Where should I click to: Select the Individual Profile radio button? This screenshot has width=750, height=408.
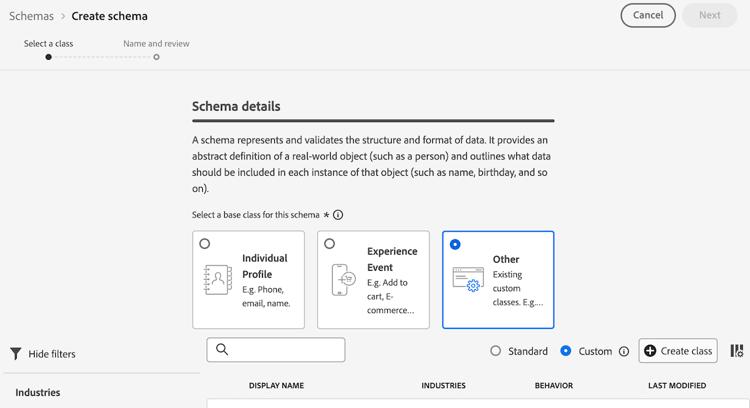[x=205, y=244]
